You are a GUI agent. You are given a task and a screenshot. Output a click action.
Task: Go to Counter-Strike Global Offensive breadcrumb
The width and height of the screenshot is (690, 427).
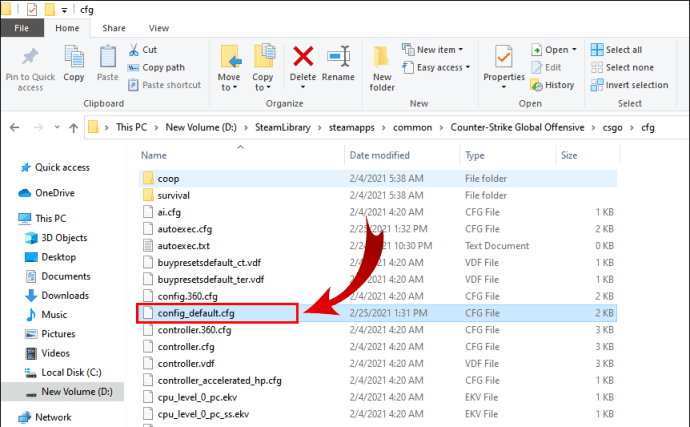[x=517, y=128]
